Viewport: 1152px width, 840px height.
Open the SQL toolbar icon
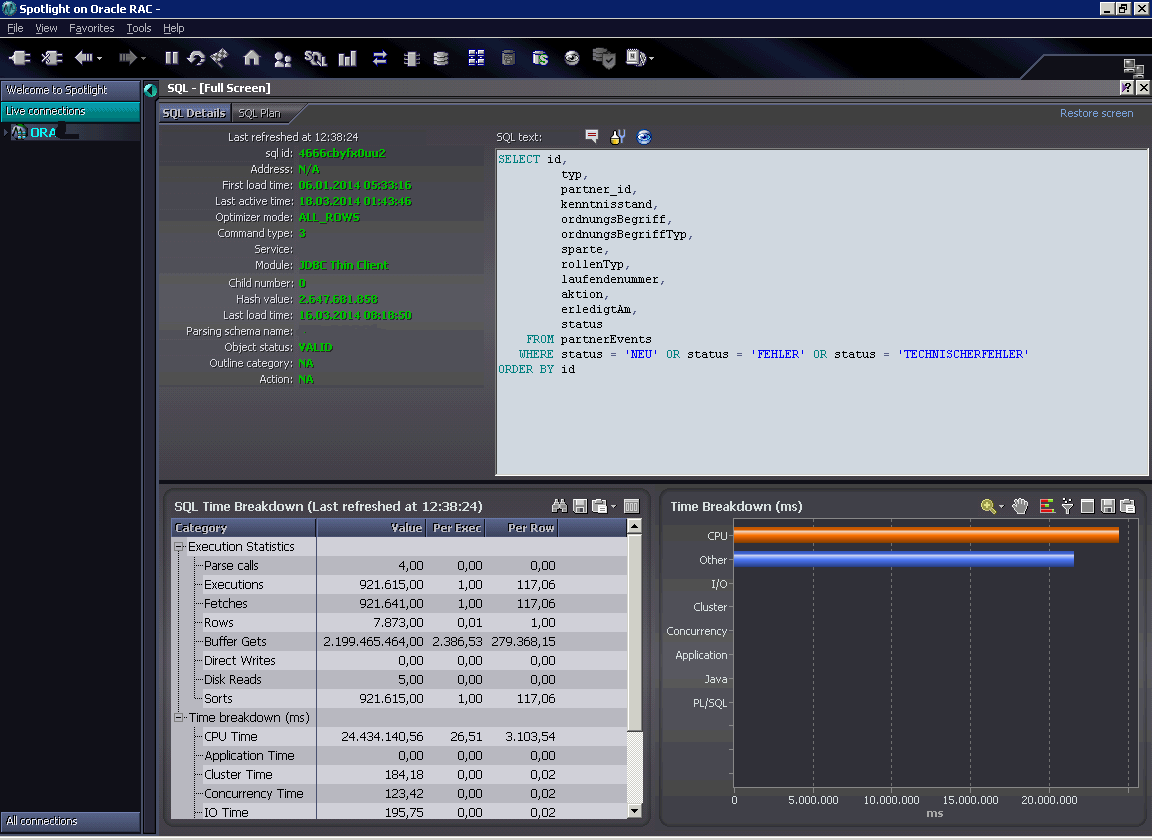[x=315, y=58]
